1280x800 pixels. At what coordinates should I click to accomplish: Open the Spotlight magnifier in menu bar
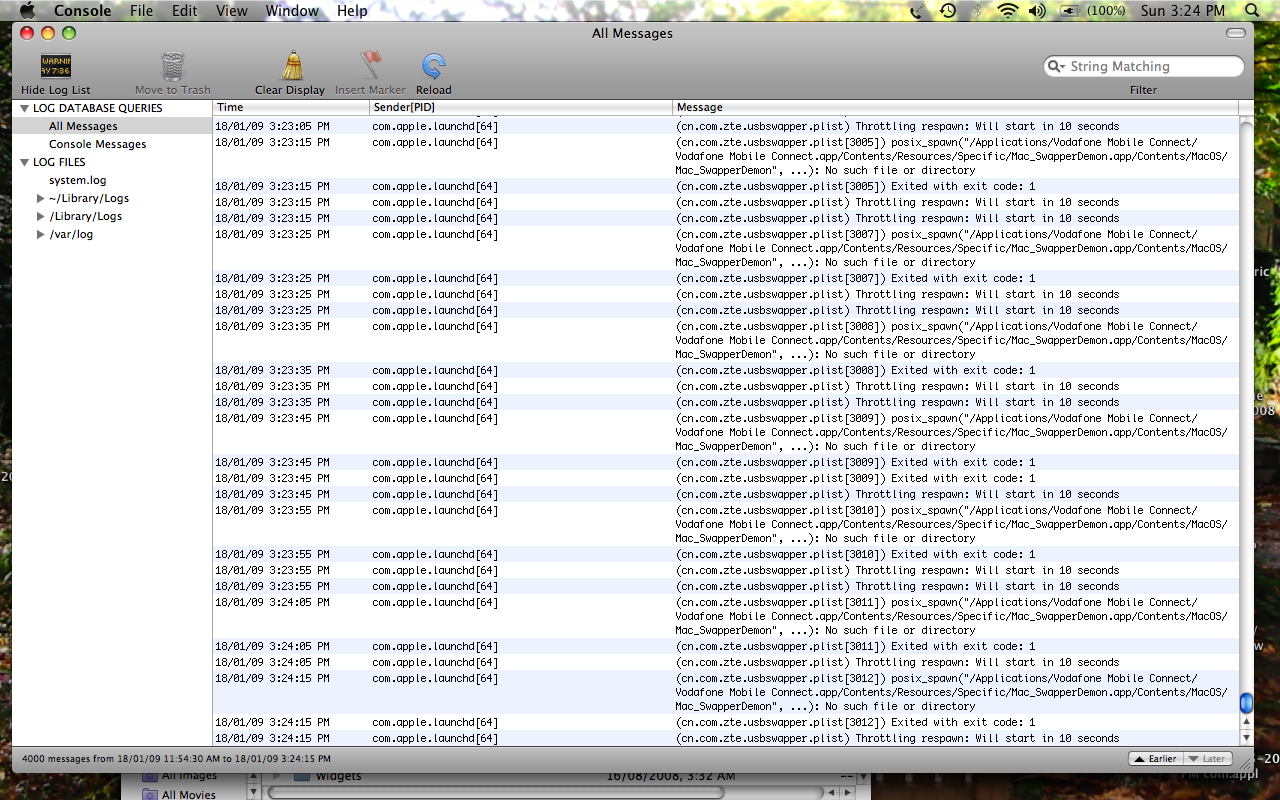1252,11
